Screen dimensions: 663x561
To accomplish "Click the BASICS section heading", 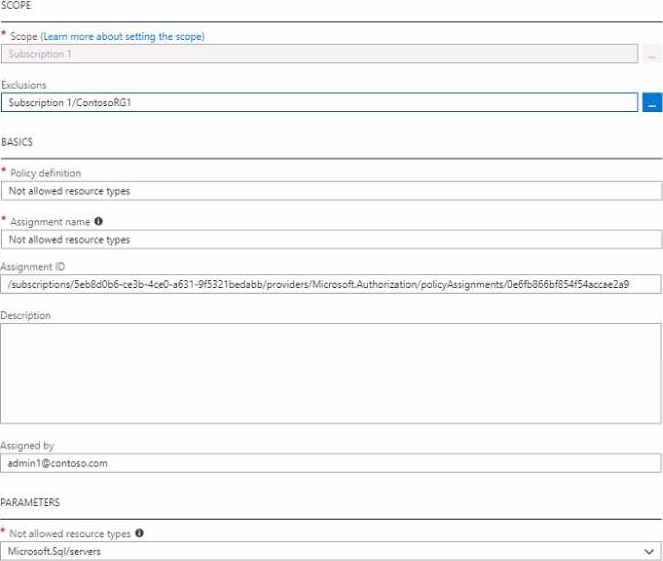I will pos(17,142).
